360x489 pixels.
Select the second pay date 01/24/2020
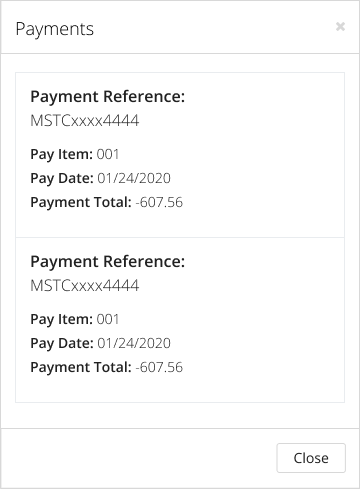coord(134,343)
